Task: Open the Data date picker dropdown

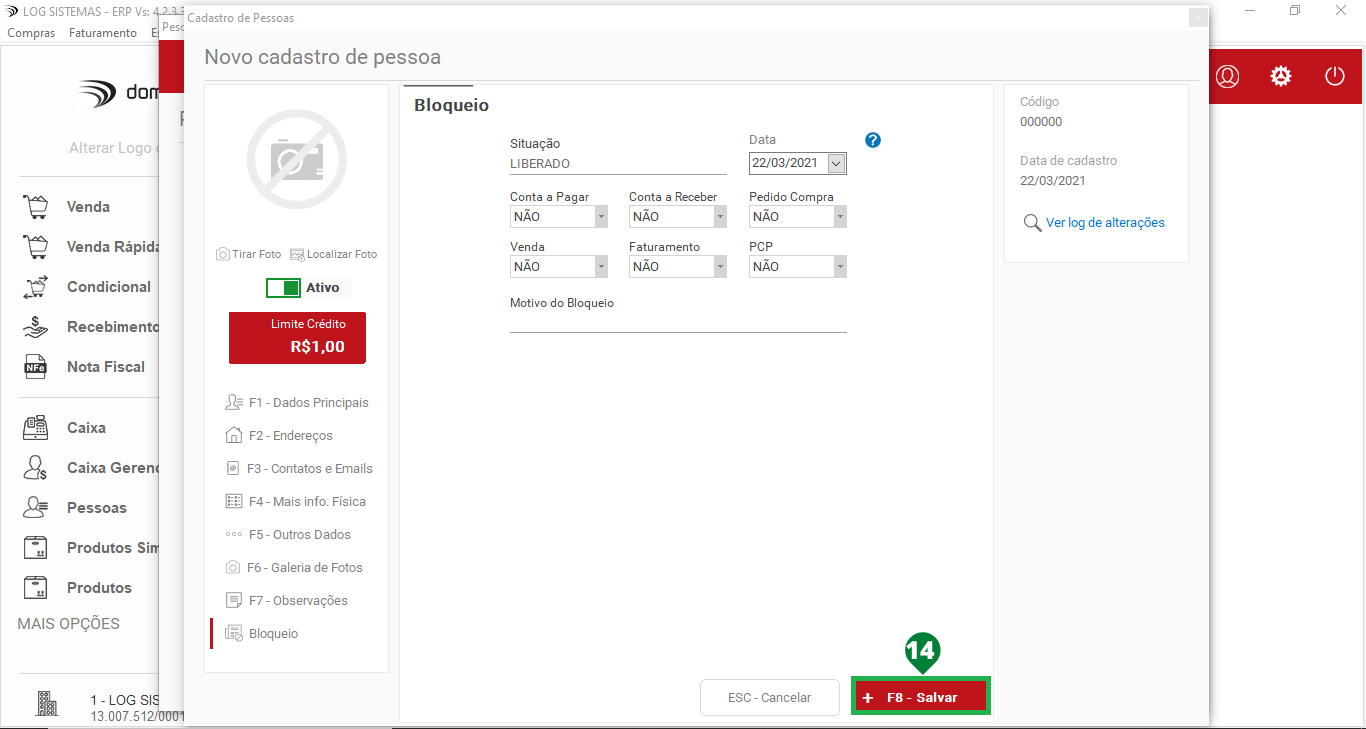Action: tap(837, 163)
